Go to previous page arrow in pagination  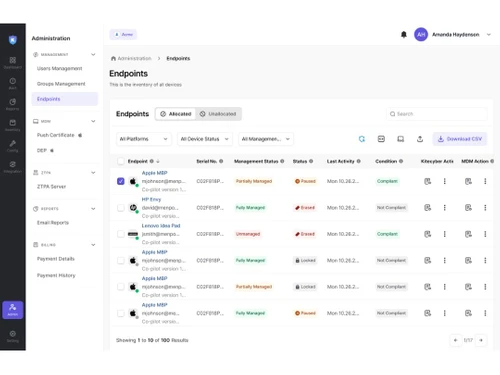coord(456,340)
